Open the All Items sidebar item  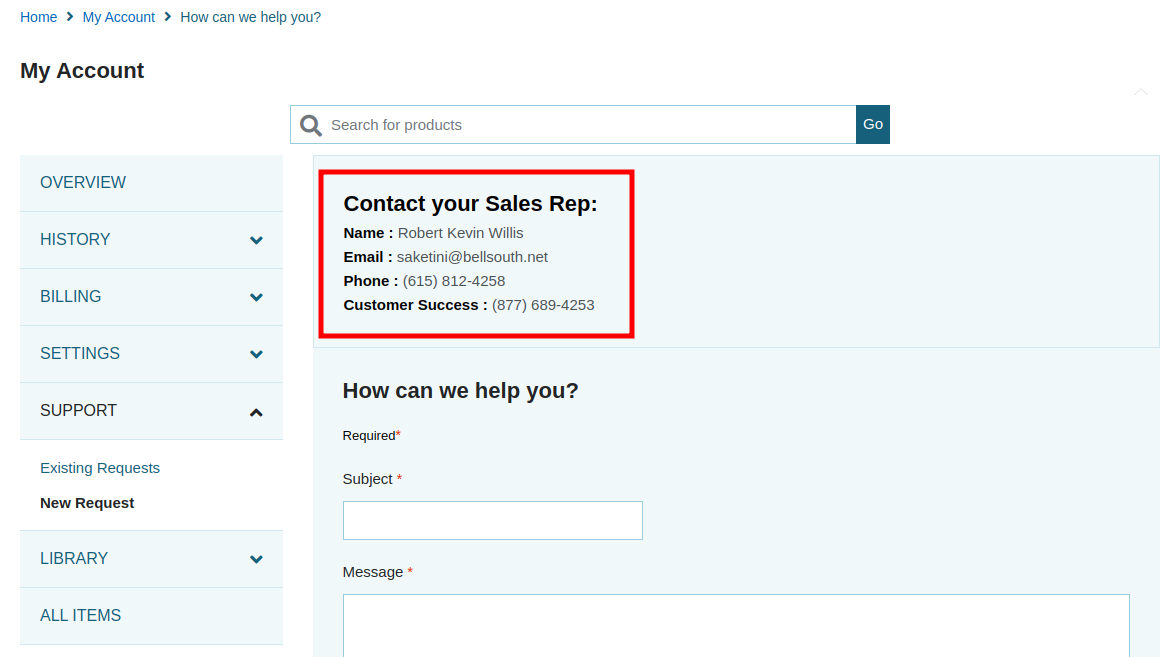pos(80,616)
